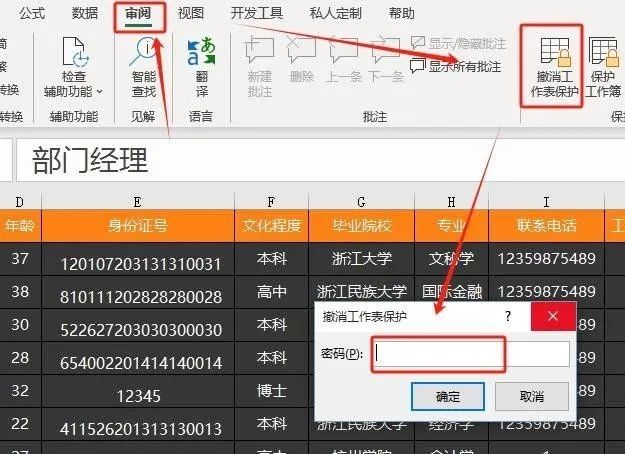
Task: Select the 博士 cell
Action: [271, 391]
